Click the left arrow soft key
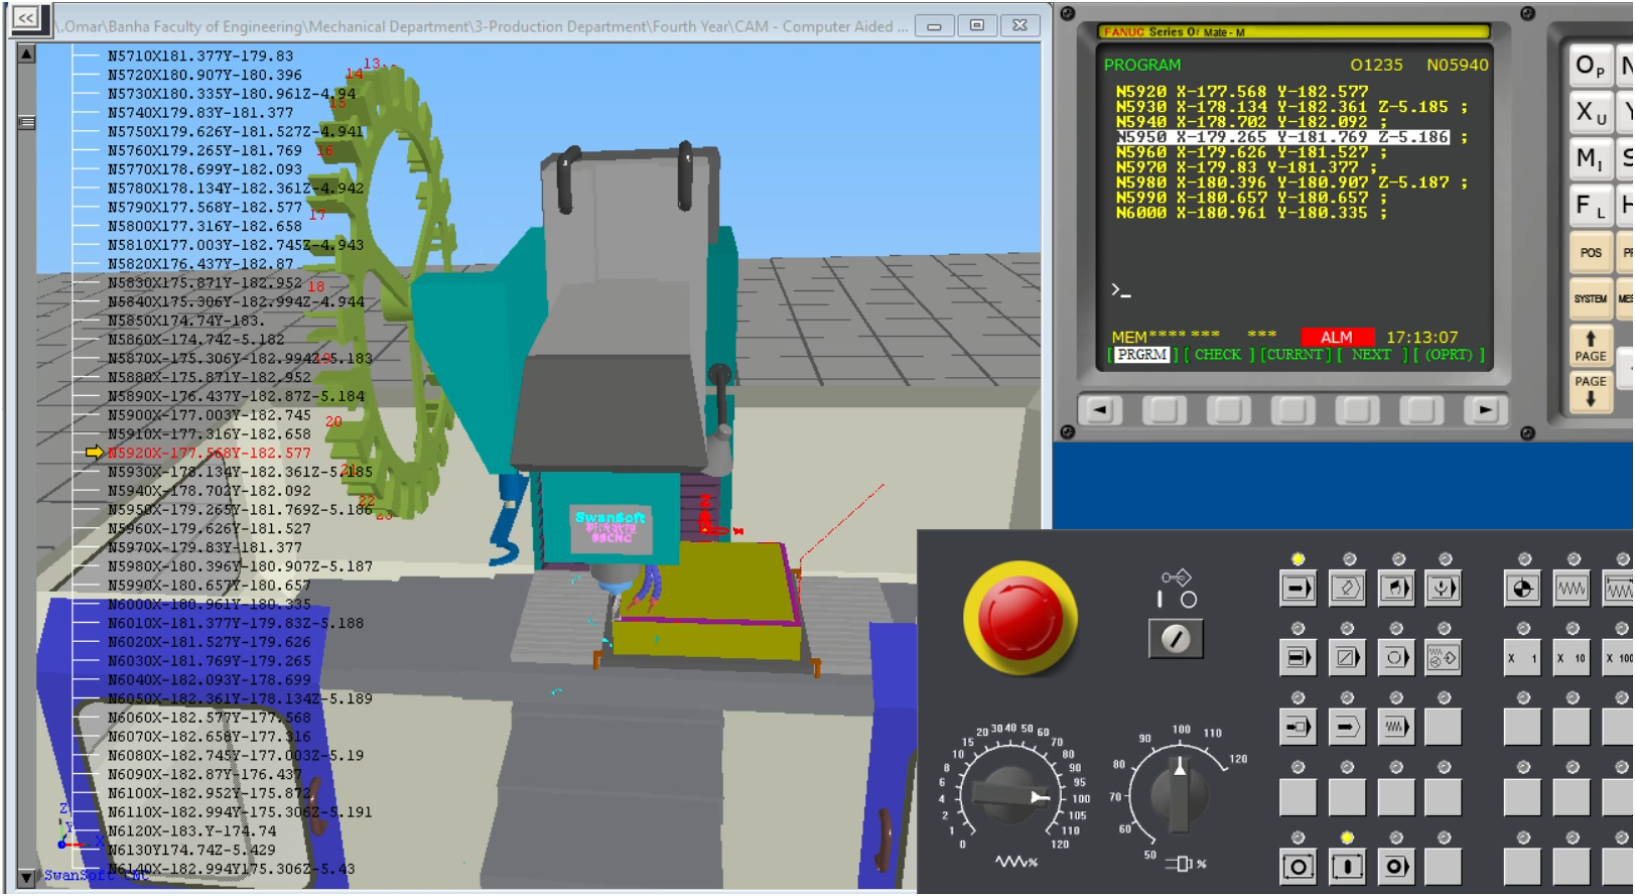 tap(1100, 409)
